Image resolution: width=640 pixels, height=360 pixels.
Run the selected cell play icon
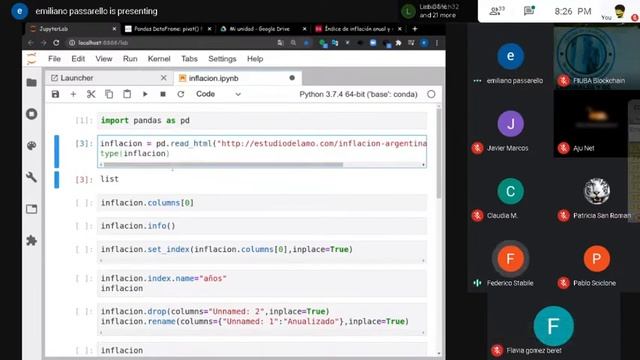(x=145, y=94)
